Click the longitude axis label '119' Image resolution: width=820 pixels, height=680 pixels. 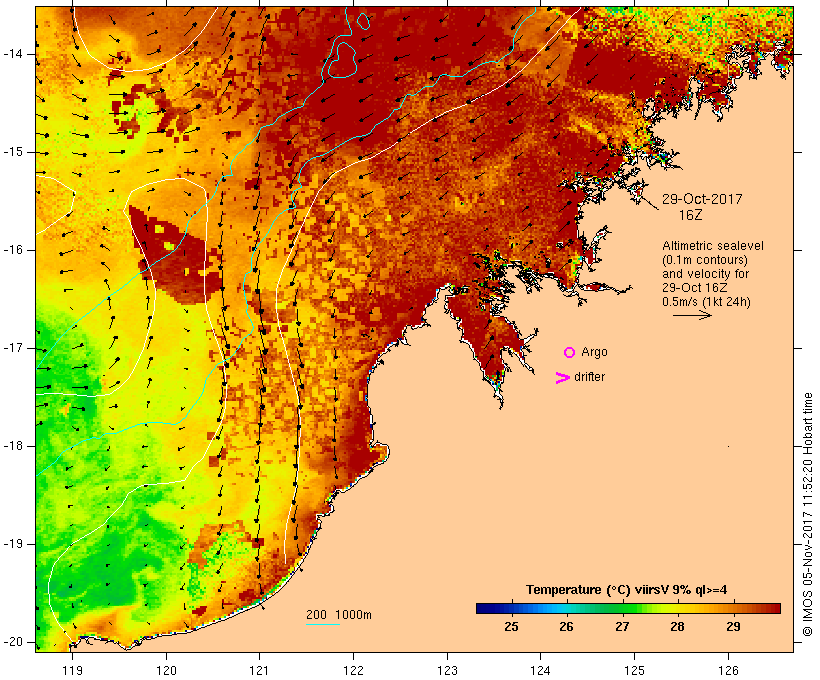tap(72, 671)
